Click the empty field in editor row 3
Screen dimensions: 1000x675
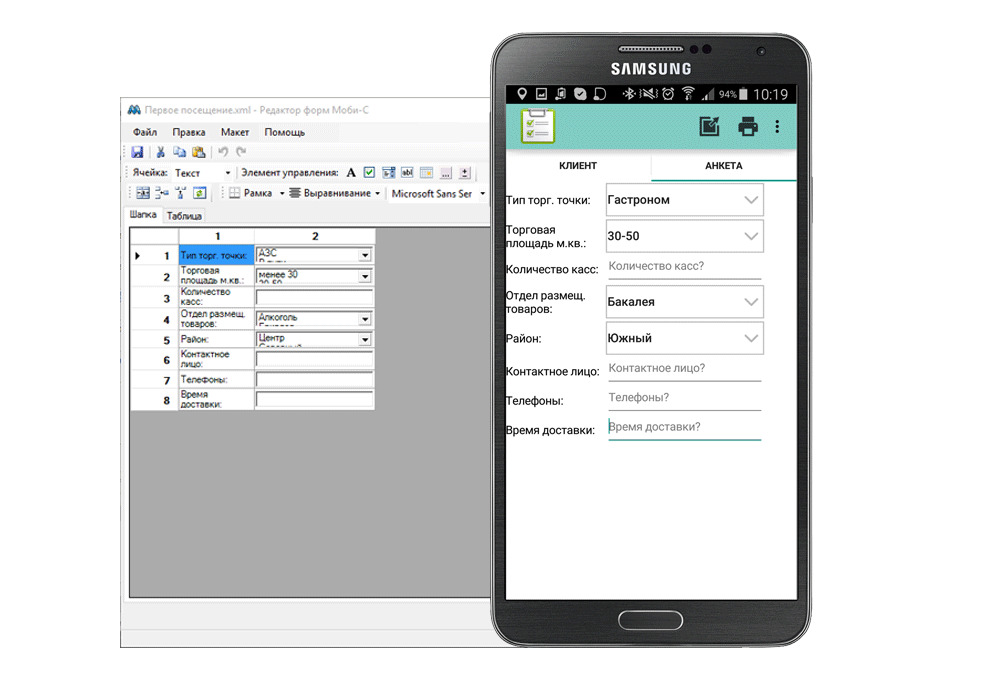click(314, 297)
